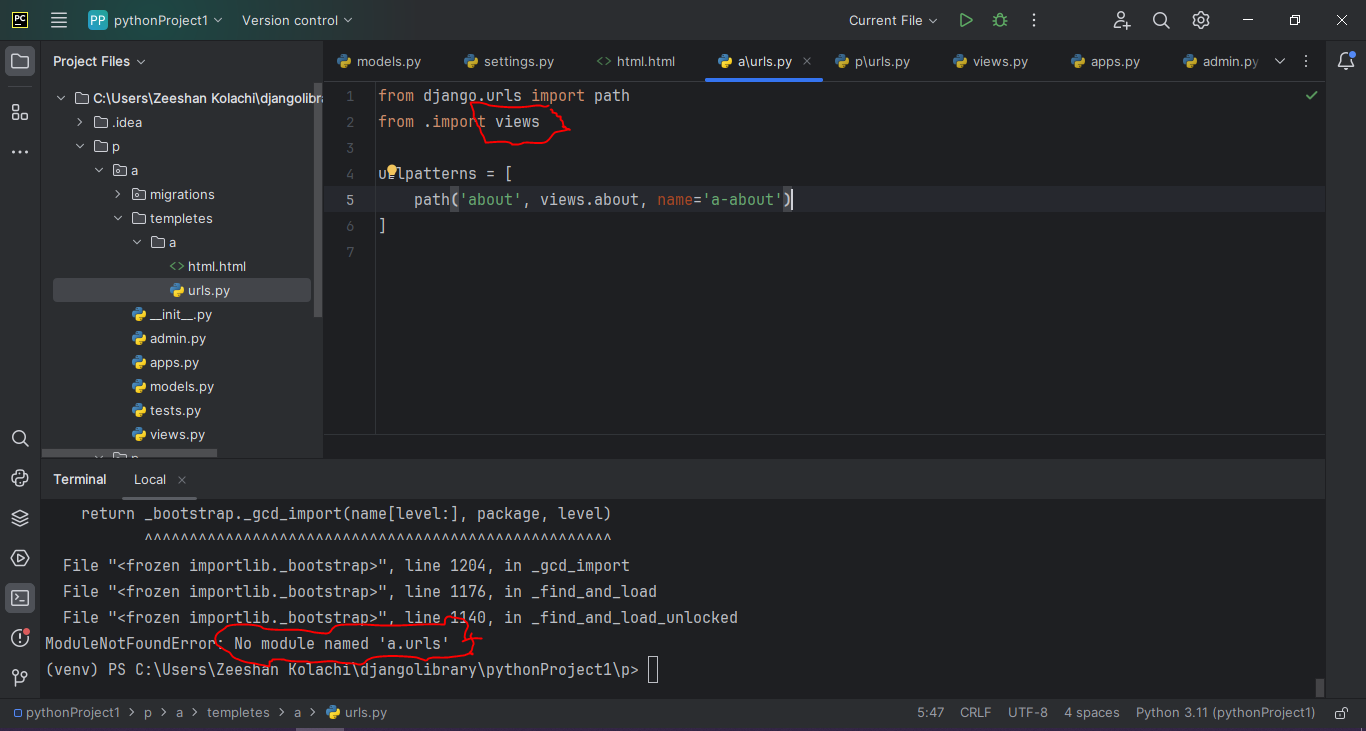Open IDE settings gear icon

[1201, 20]
